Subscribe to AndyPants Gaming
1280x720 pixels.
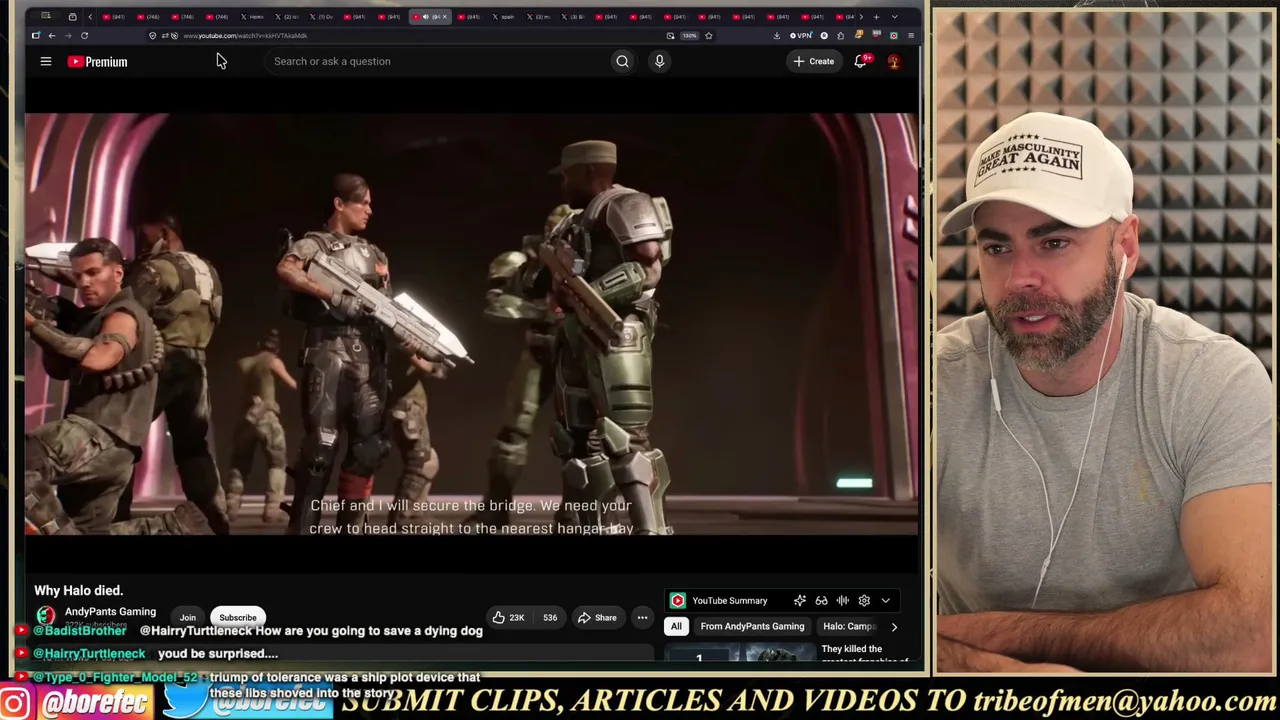238,618
